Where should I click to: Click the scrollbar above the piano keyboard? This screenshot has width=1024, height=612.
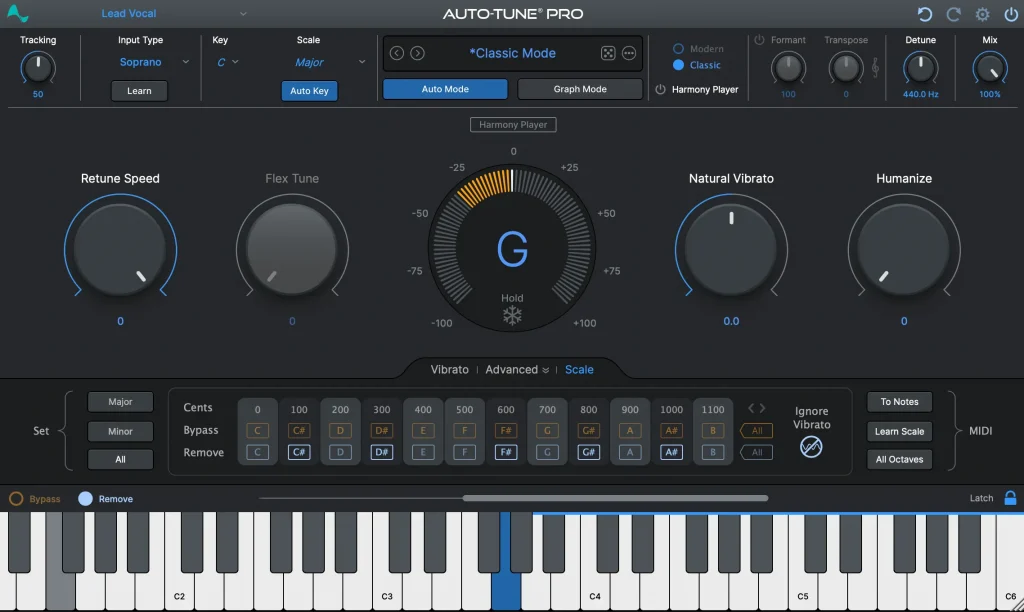click(614, 497)
